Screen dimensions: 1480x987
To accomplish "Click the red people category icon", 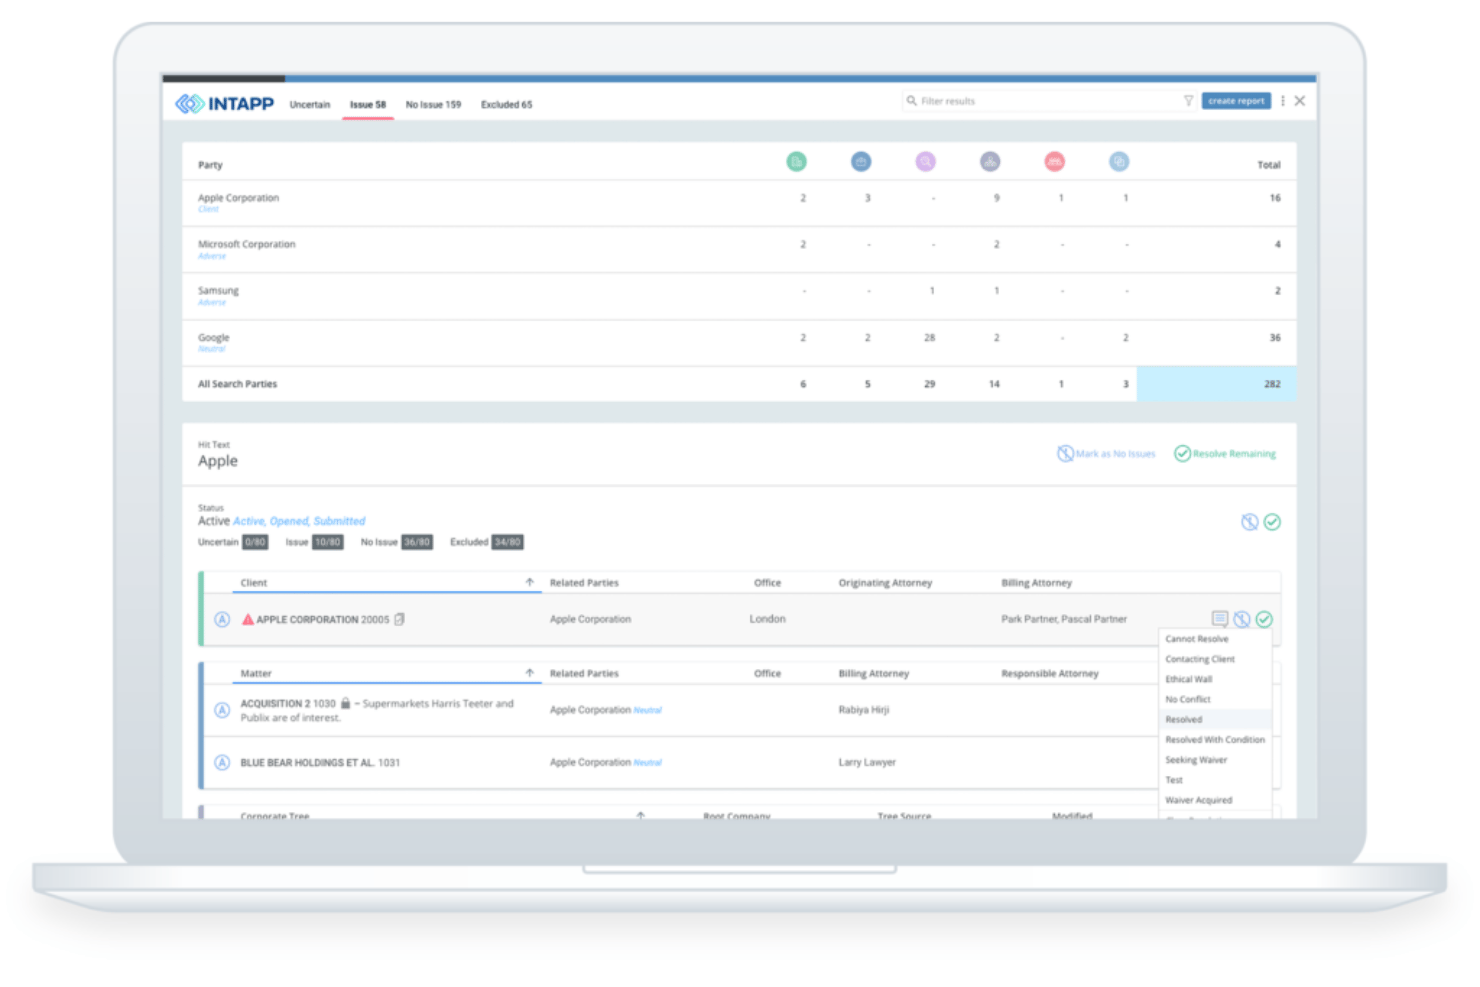I will pyautogui.click(x=1055, y=161).
